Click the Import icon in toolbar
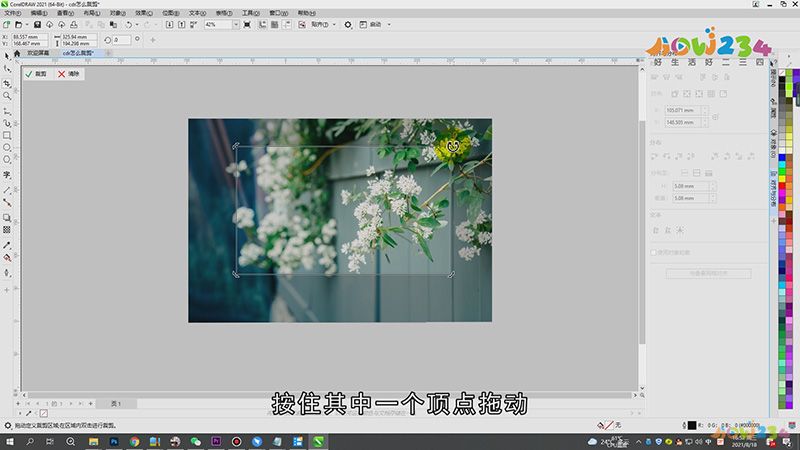Image resolution: width=800 pixels, height=450 pixels. click(x=169, y=24)
